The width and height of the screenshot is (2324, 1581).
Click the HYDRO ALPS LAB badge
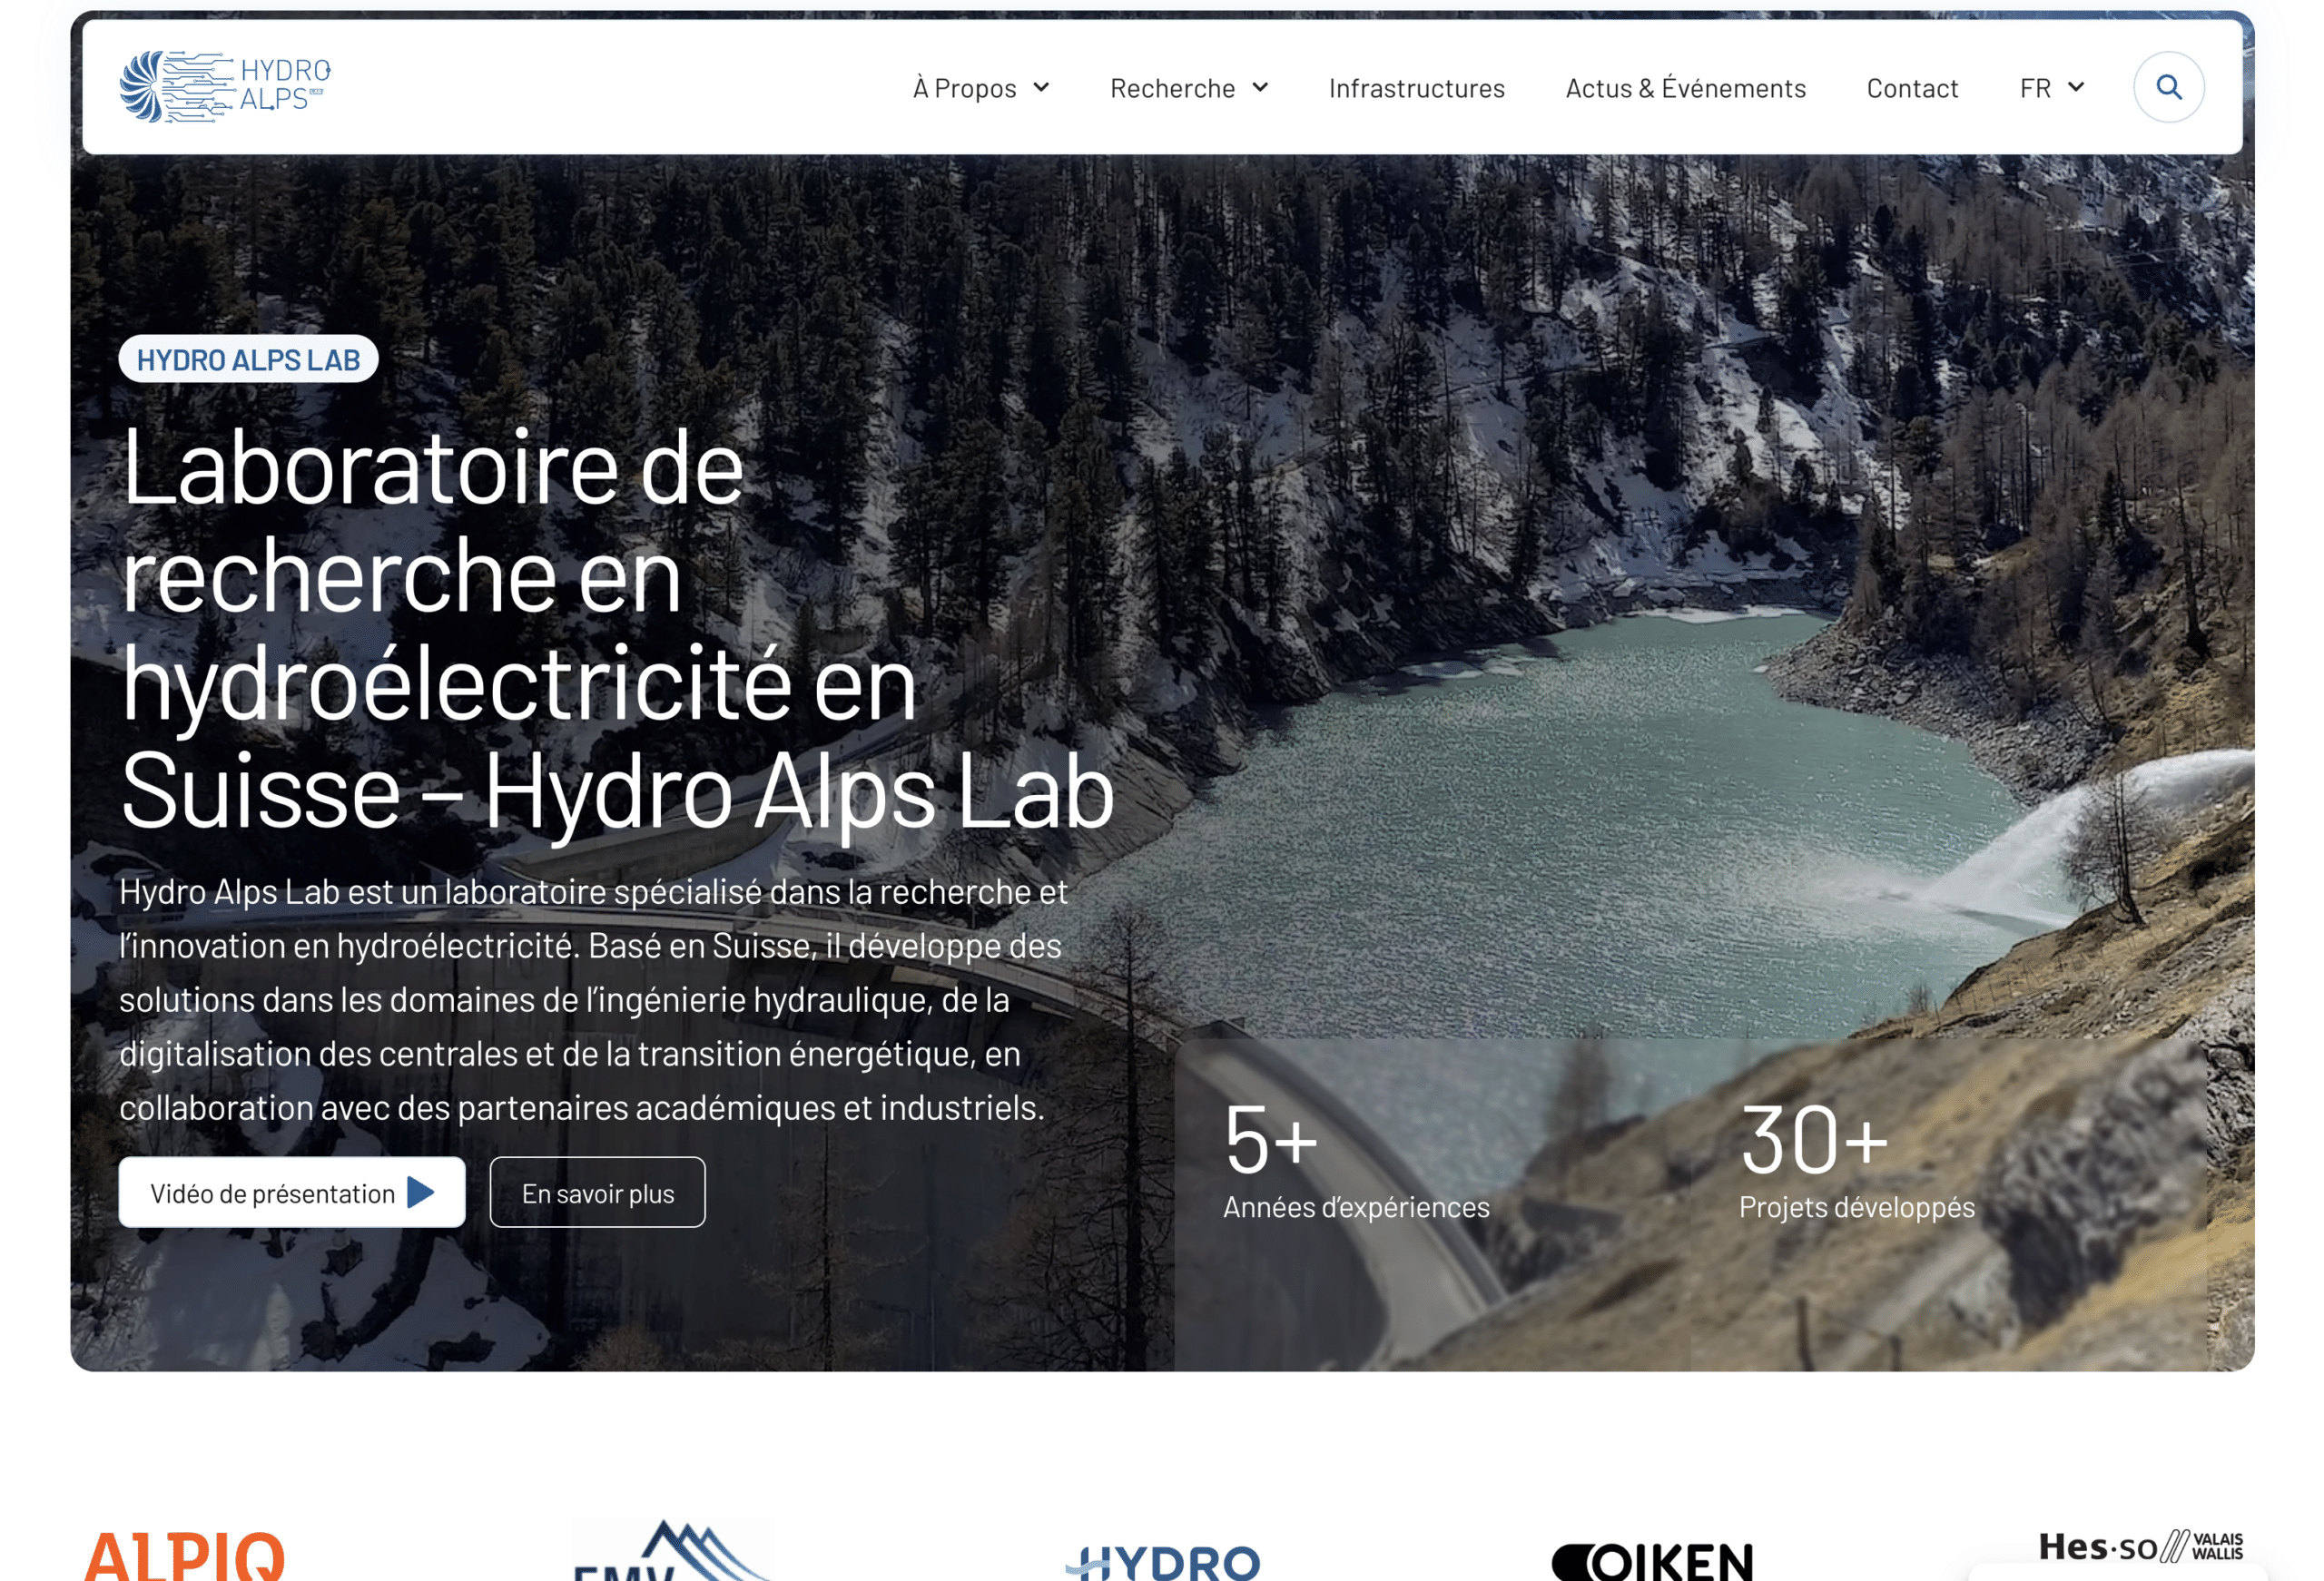(x=248, y=359)
